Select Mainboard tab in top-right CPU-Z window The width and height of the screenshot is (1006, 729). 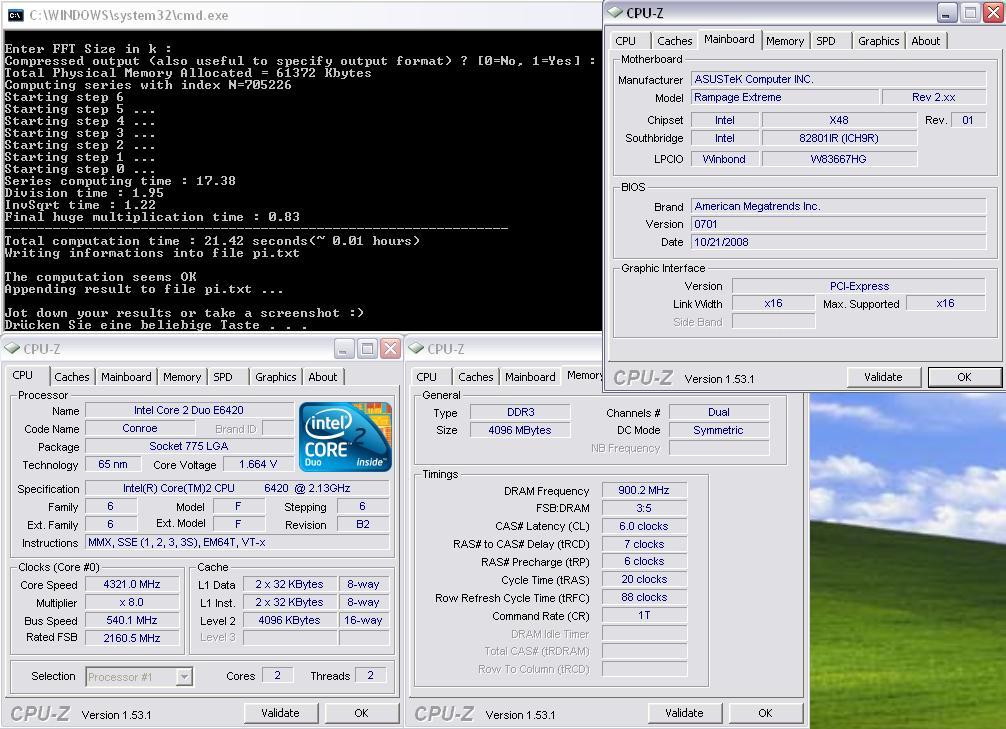(x=729, y=39)
